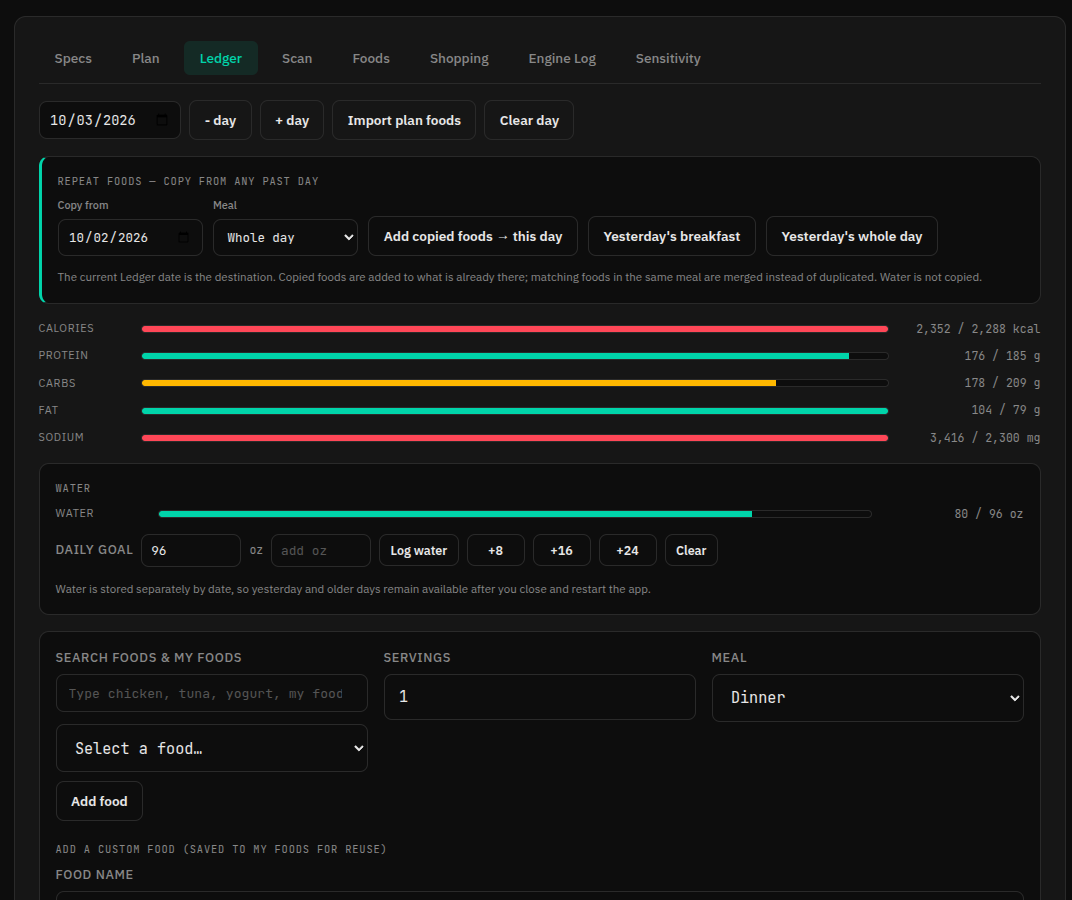
Task: Add 24 oz with the +24 button
Action: point(628,551)
